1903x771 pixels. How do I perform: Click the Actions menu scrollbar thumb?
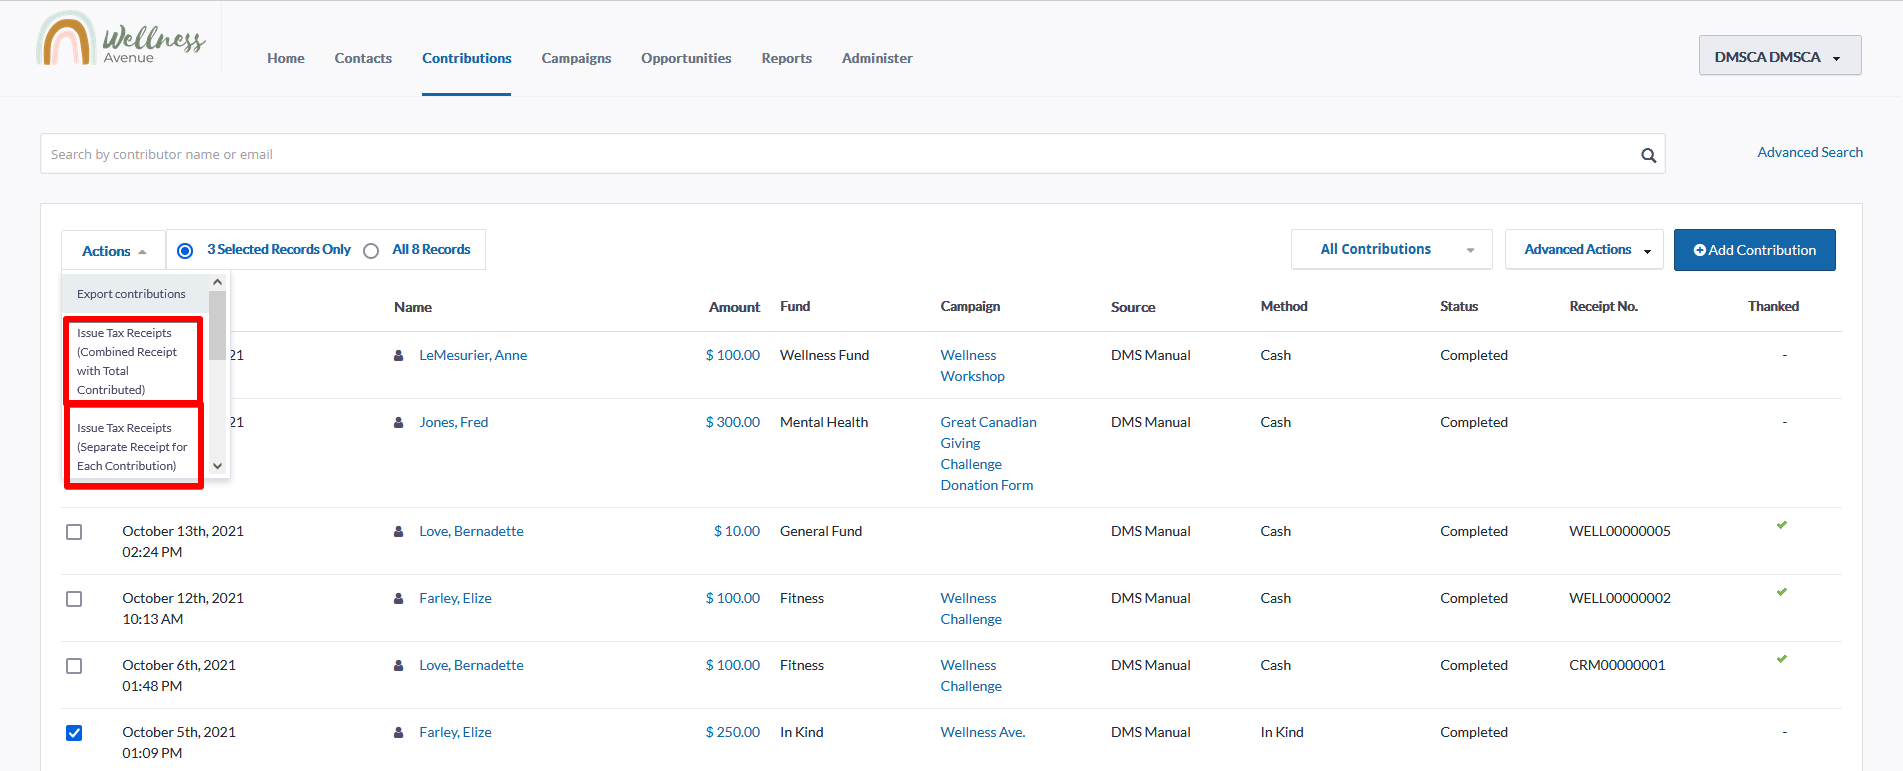[217, 325]
